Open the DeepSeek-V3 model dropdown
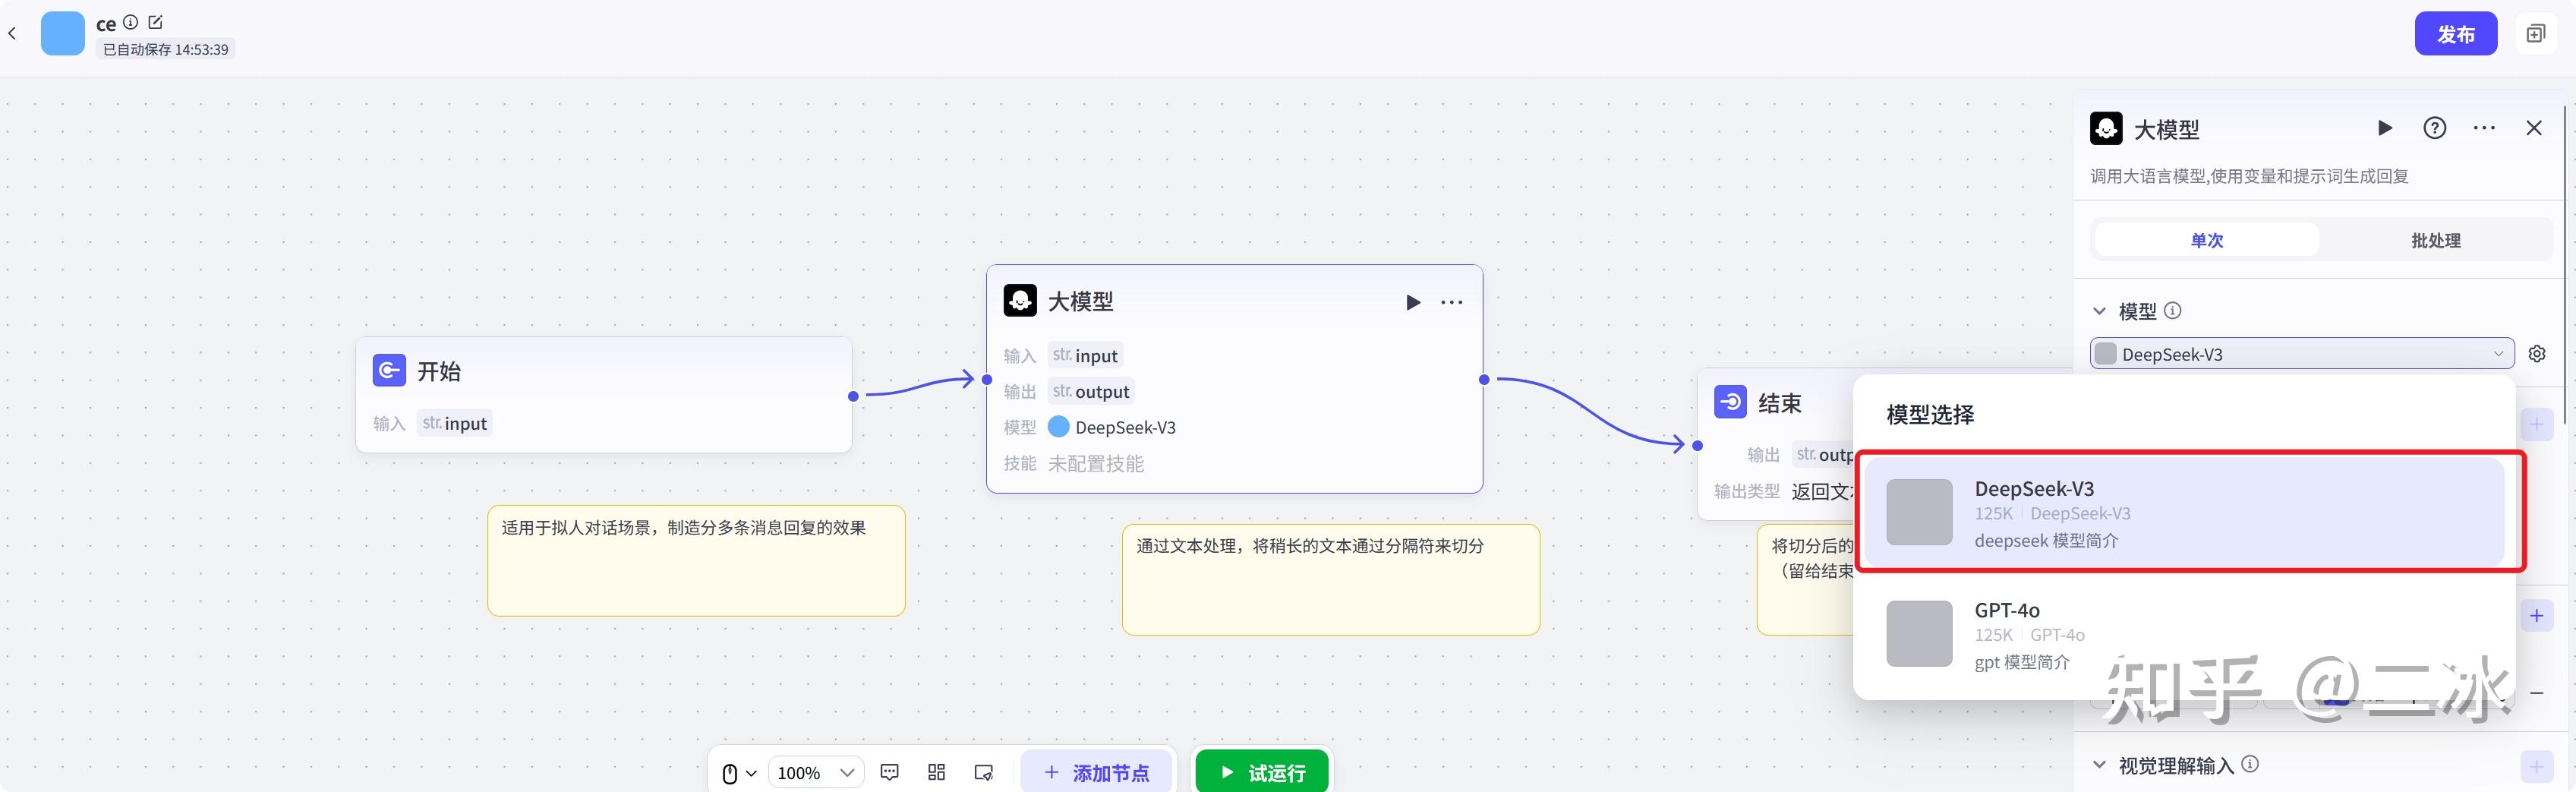Screen dimensions: 2576x792 pyautogui.click(x=2300, y=353)
